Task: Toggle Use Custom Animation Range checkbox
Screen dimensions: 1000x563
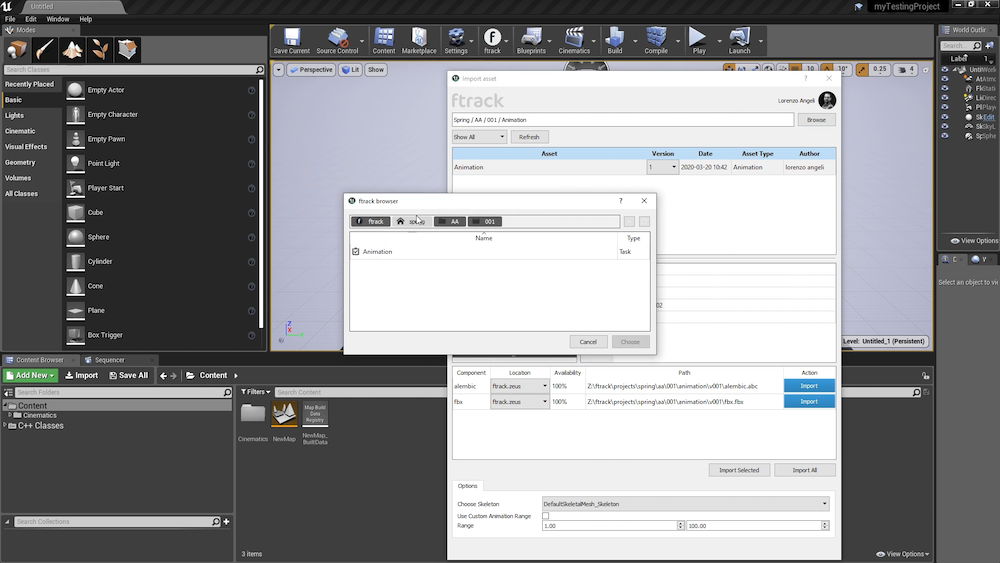Action: (545, 516)
